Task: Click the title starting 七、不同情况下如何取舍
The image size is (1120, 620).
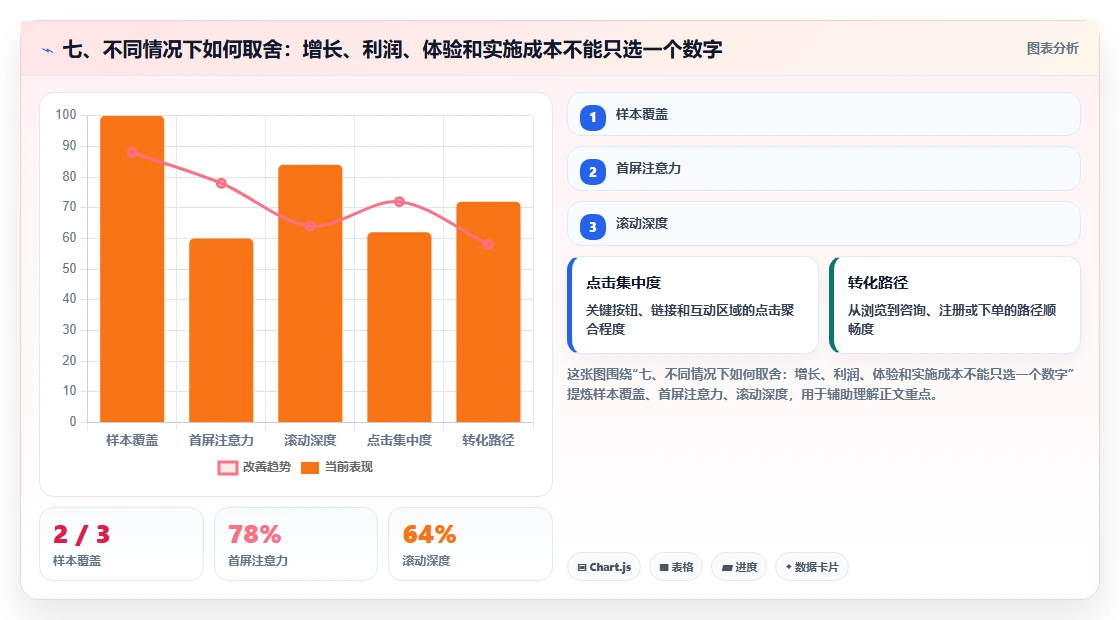Action: [392, 49]
